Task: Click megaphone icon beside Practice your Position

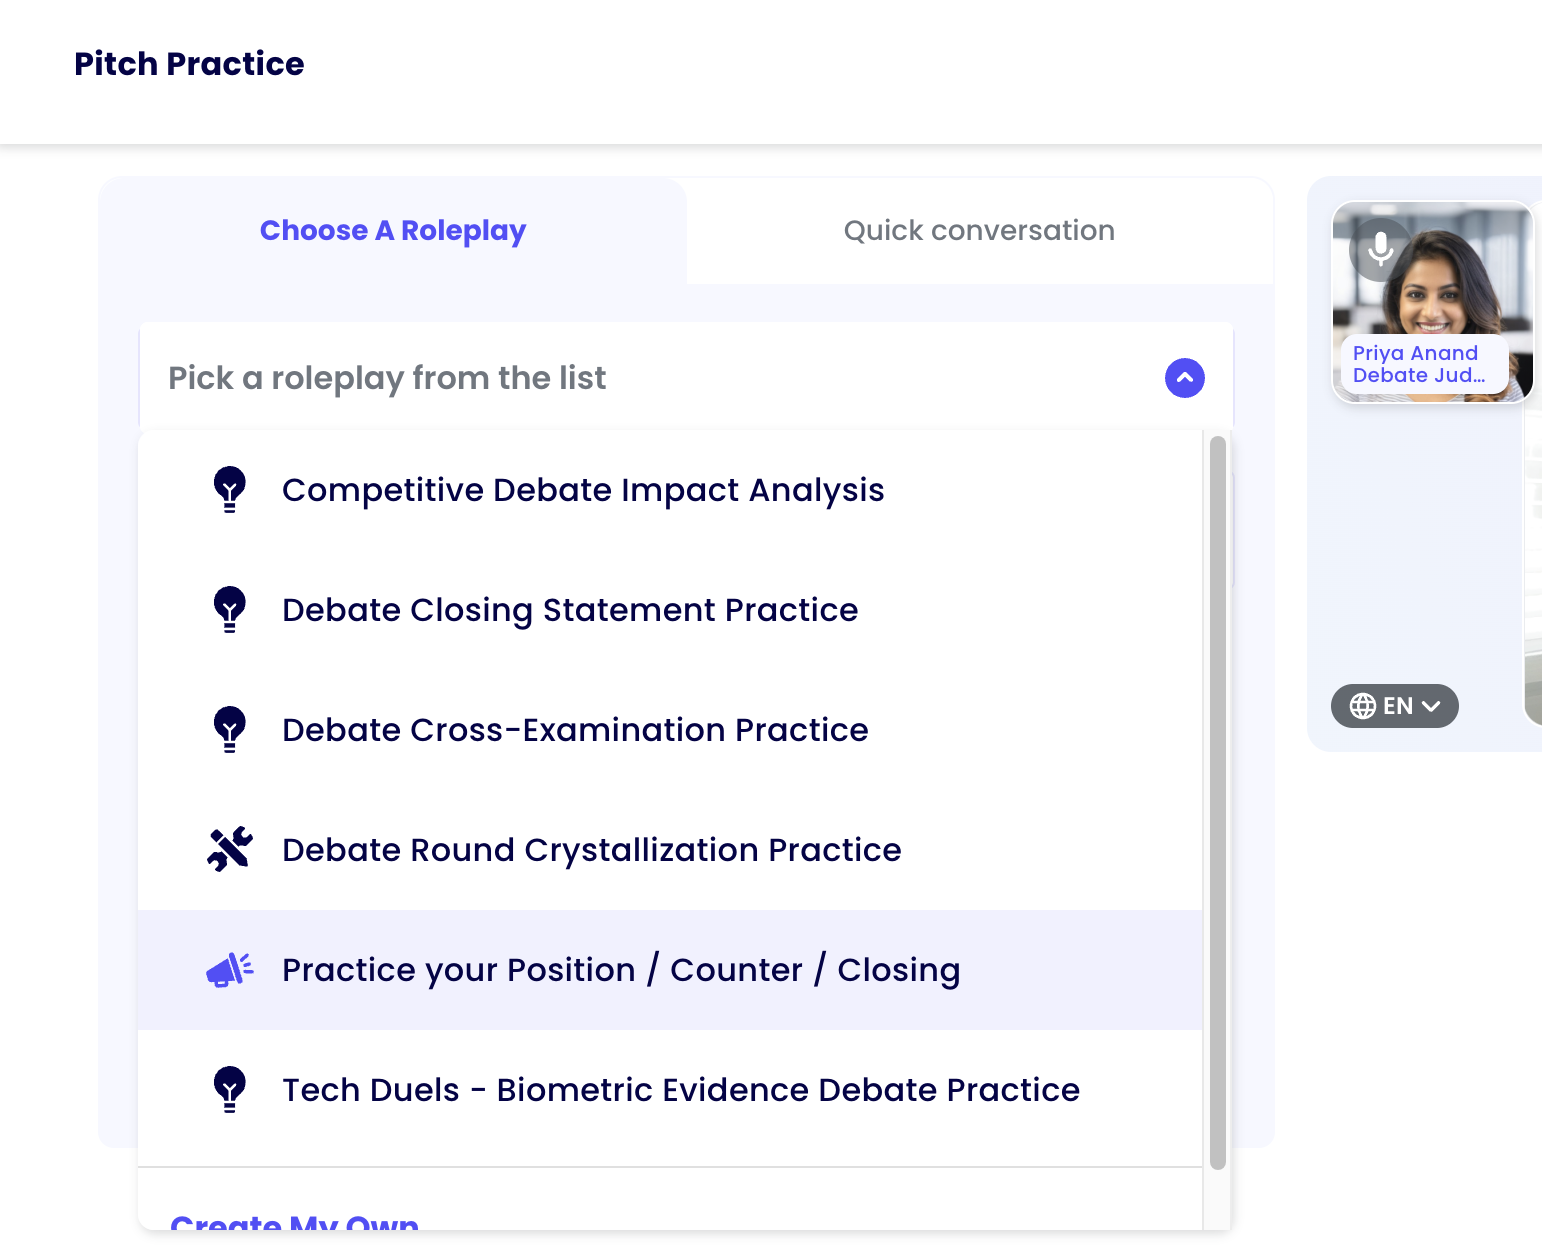Action: point(230,969)
